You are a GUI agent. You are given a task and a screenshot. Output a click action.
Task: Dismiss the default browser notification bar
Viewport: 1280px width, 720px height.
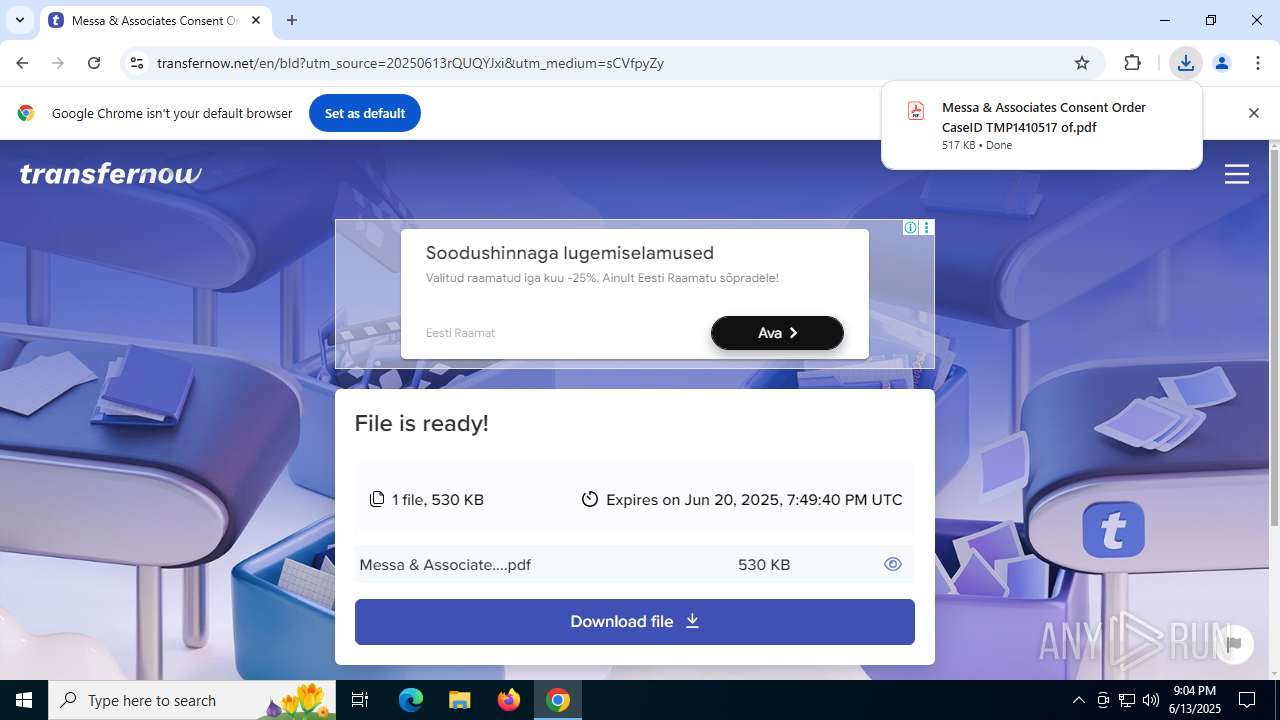click(x=1253, y=113)
